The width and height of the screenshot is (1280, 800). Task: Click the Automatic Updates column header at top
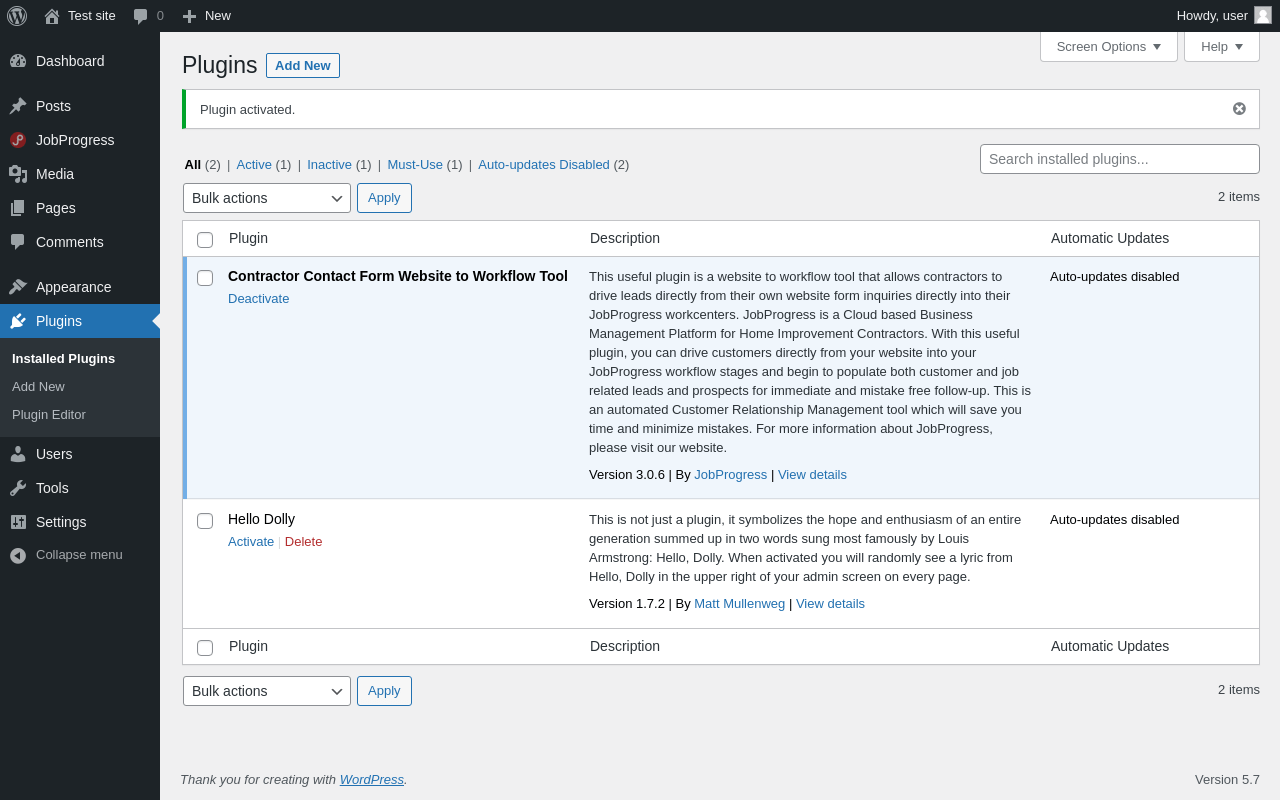1110,238
